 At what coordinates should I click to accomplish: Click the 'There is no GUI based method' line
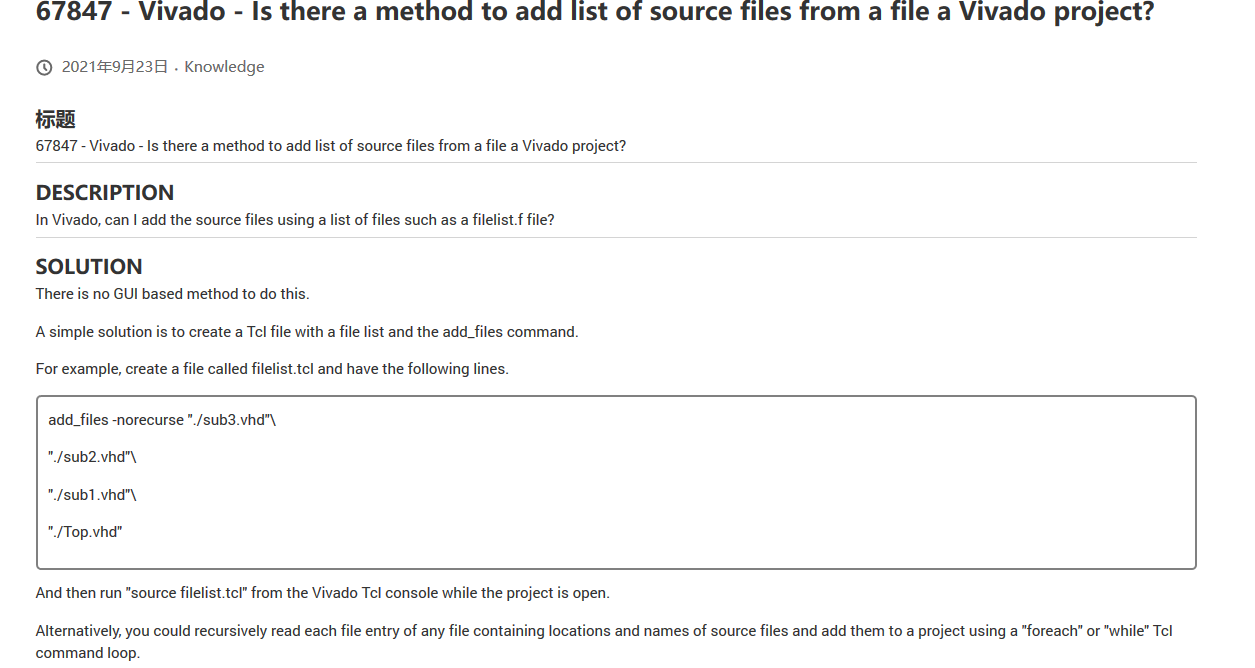point(172,294)
